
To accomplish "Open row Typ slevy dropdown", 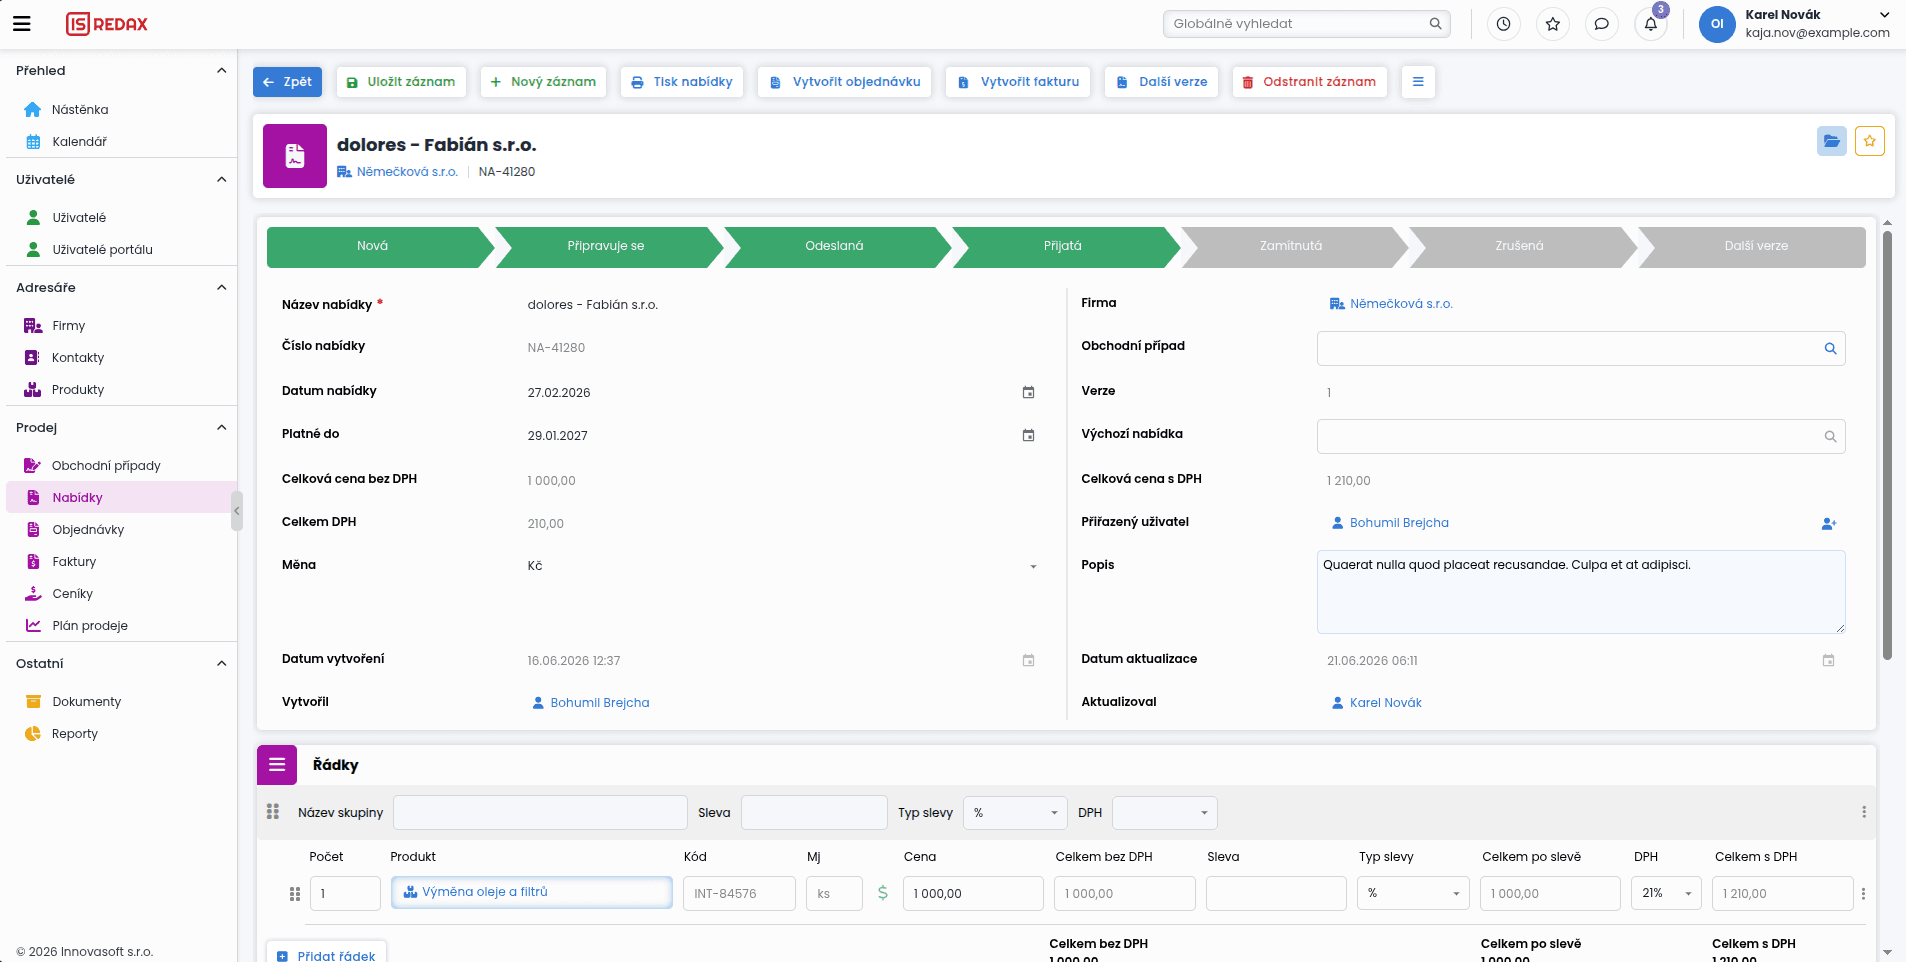I will click(x=1413, y=893).
